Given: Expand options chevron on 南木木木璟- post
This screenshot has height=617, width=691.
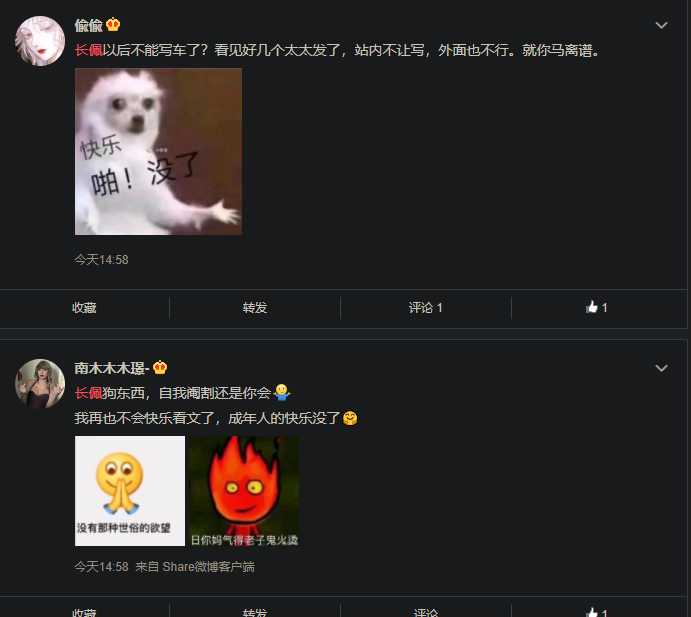Looking at the screenshot, I should 661,368.
